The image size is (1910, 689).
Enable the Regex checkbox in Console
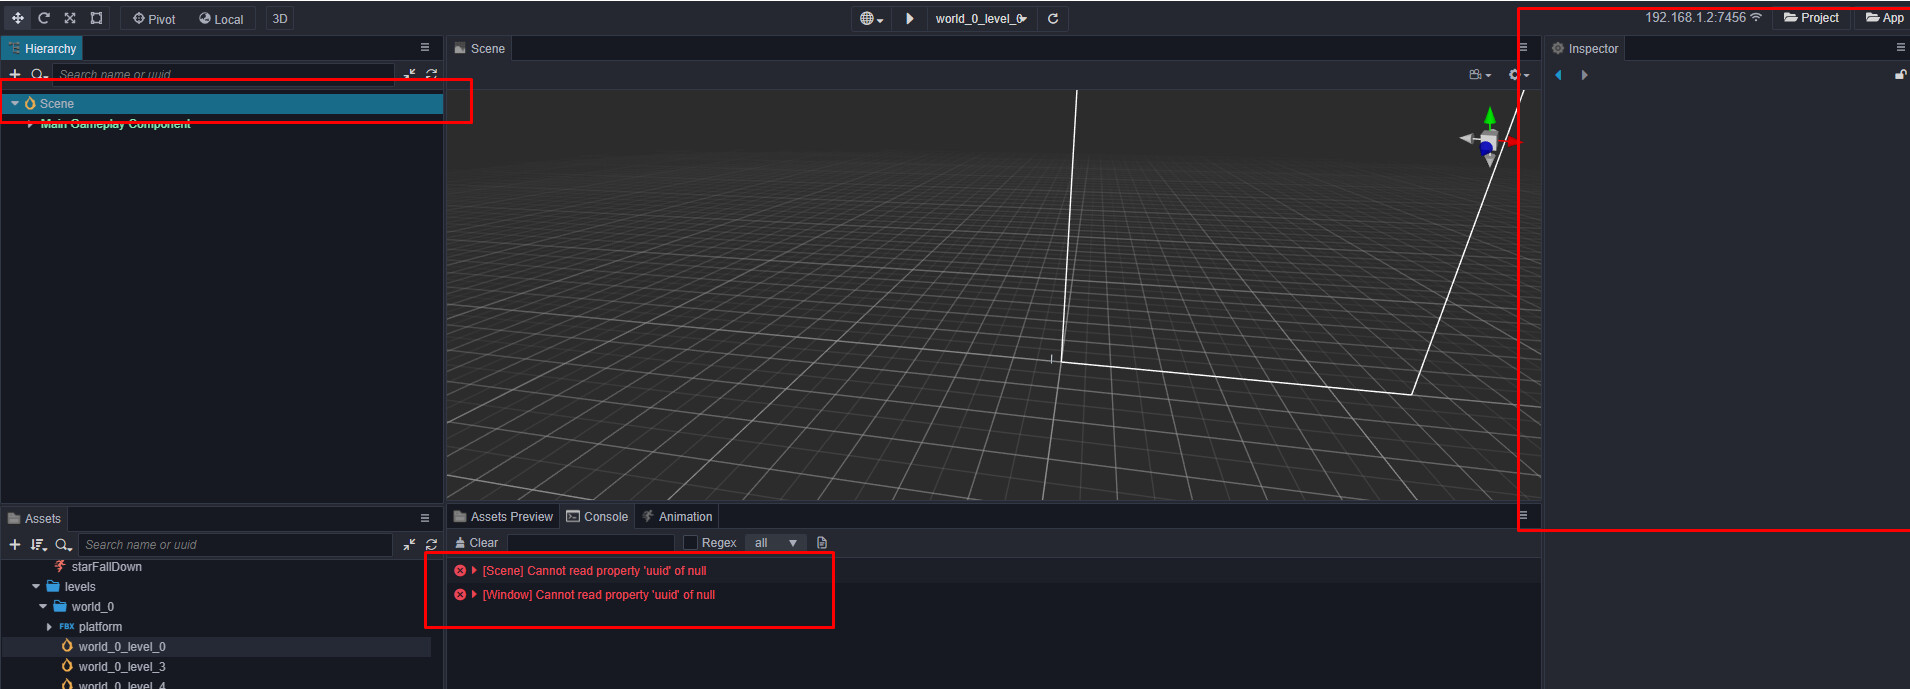point(690,543)
